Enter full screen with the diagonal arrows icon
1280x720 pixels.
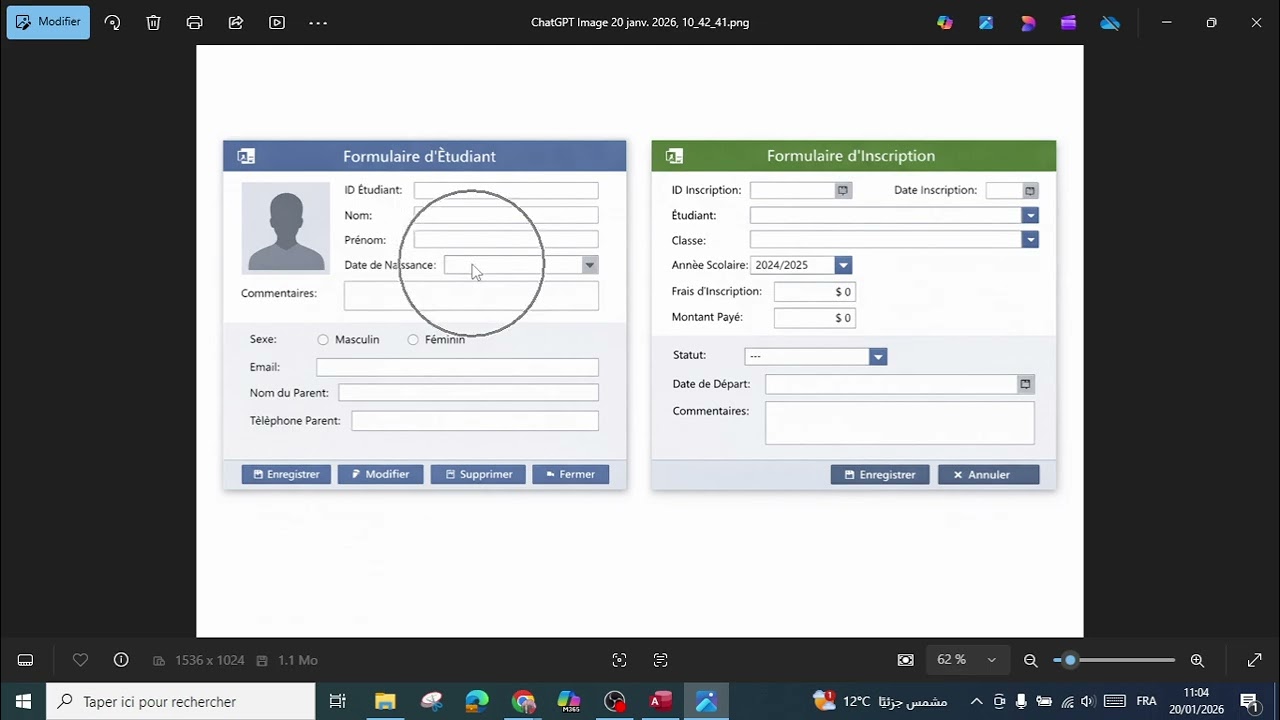1255,660
